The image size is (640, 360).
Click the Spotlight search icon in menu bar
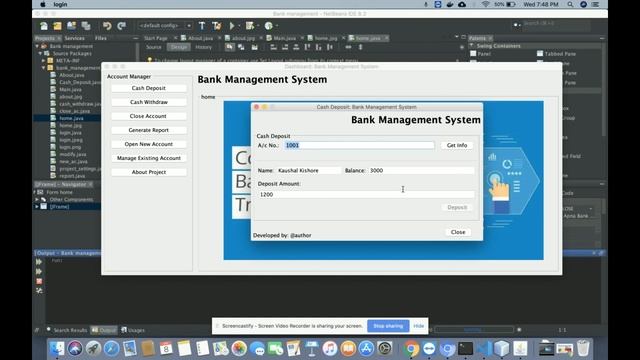coord(570,4)
